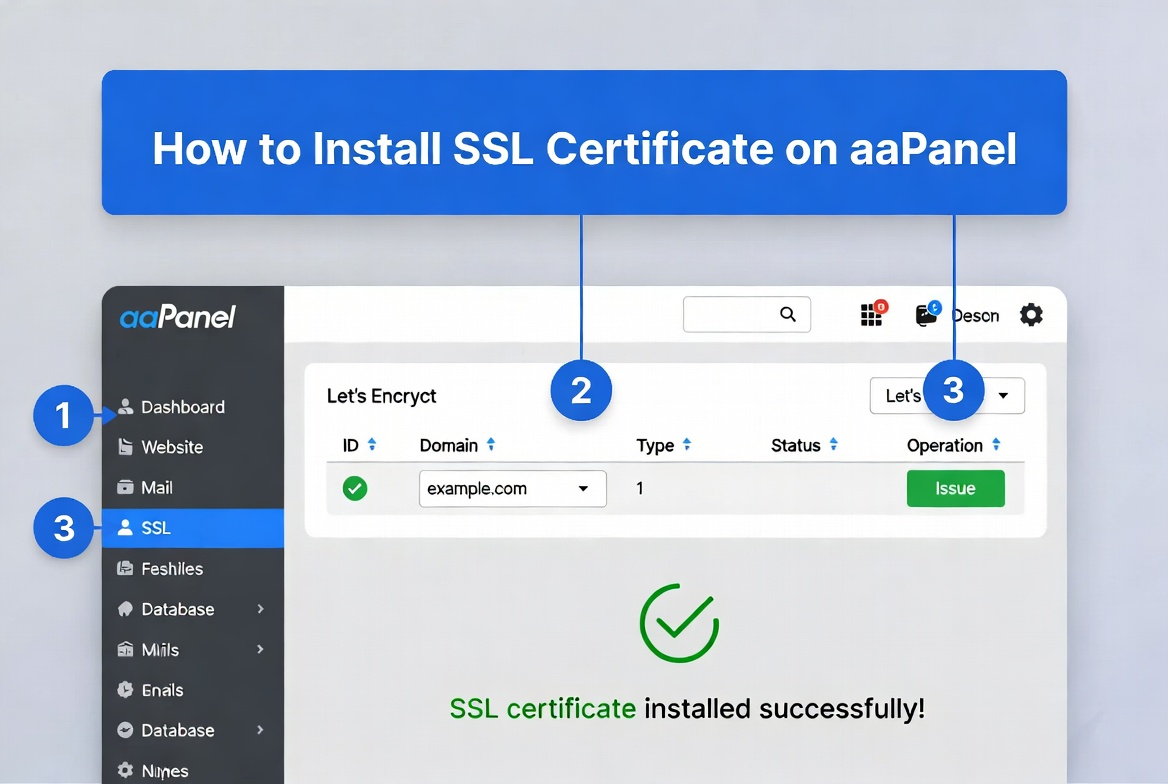Go to the Mail section
The image size is (1168, 784).
[193, 487]
